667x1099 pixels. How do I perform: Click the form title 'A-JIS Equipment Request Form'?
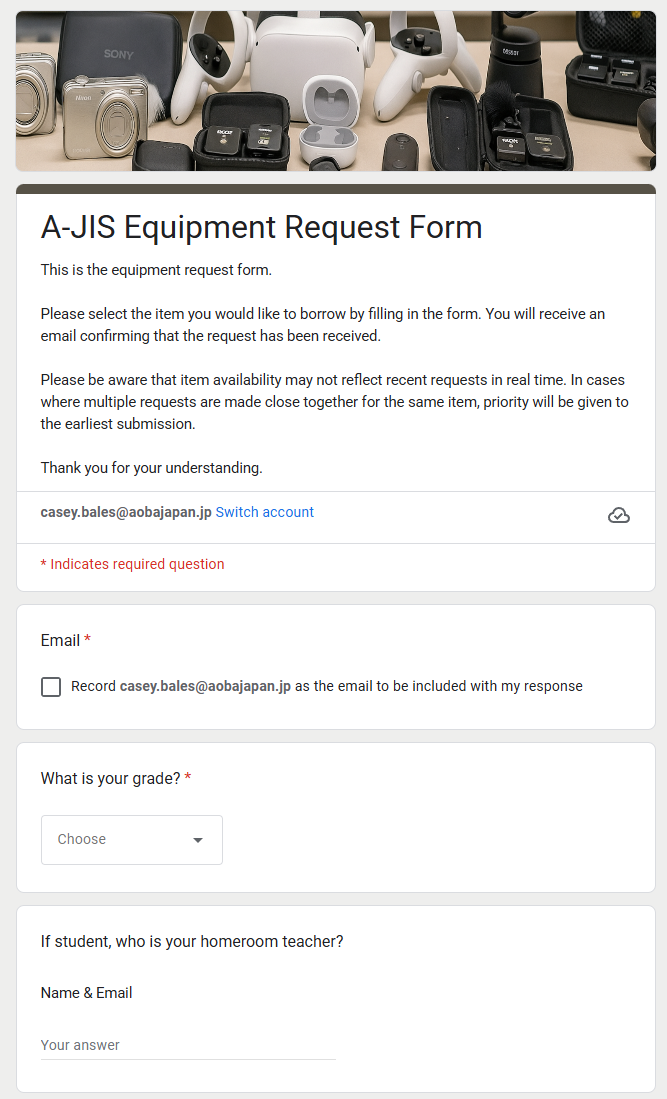click(261, 227)
